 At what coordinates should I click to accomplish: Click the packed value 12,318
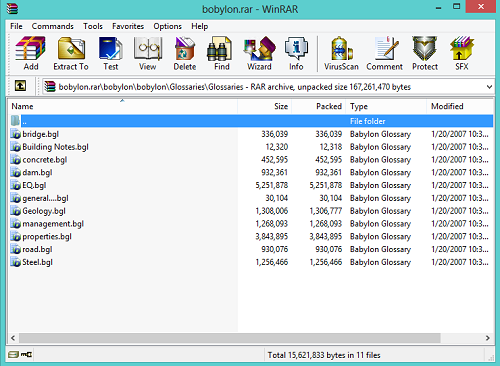(x=331, y=147)
